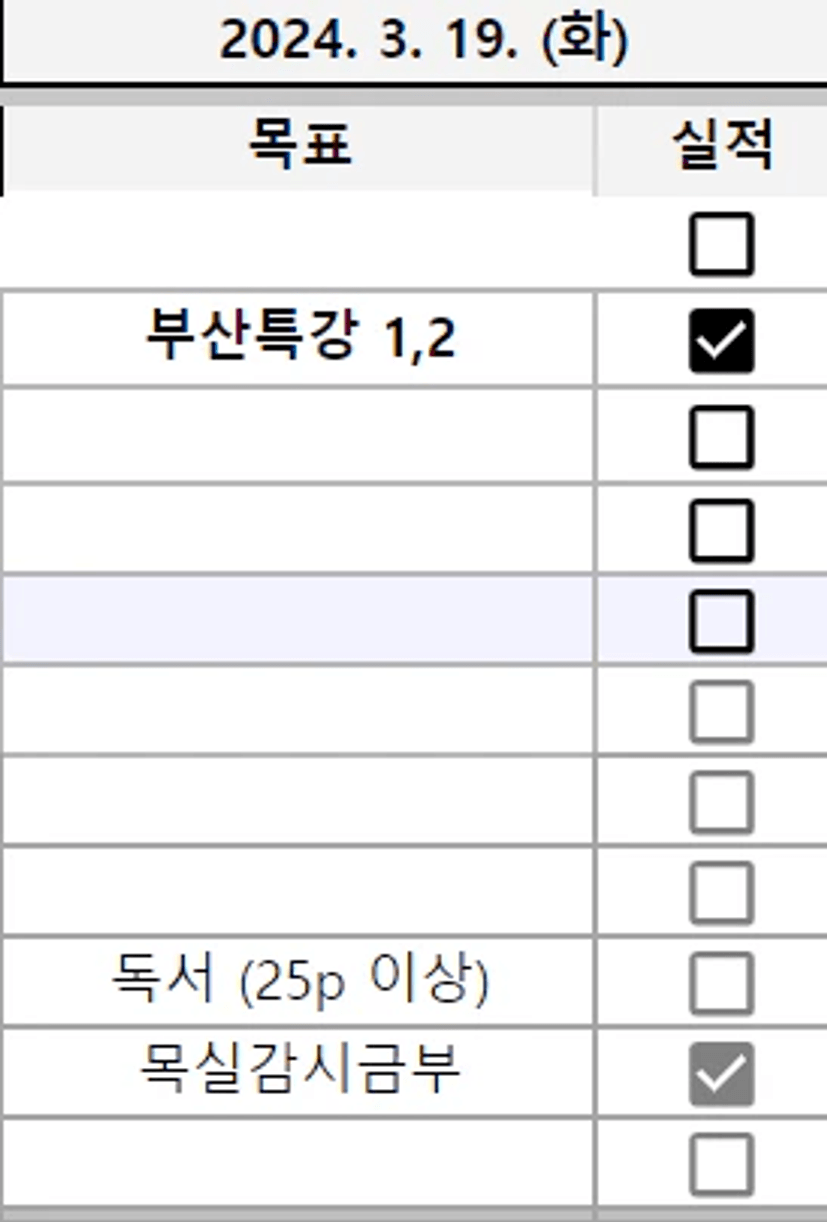Select the 부산특강 1,2 goal cell
Viewport: 827px width, 1222px height.
tap(298, 339)
